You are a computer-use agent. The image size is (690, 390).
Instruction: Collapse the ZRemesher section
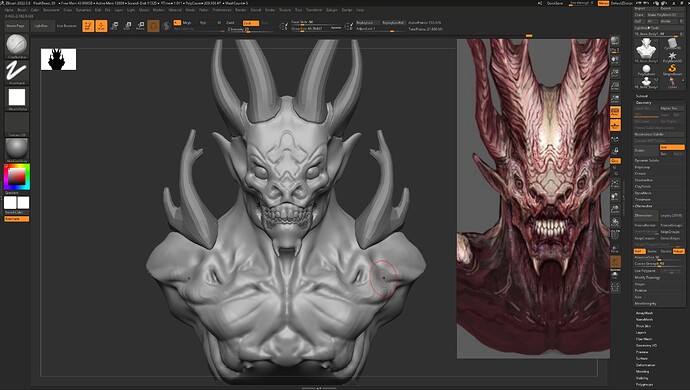click(x=643, y=206)
